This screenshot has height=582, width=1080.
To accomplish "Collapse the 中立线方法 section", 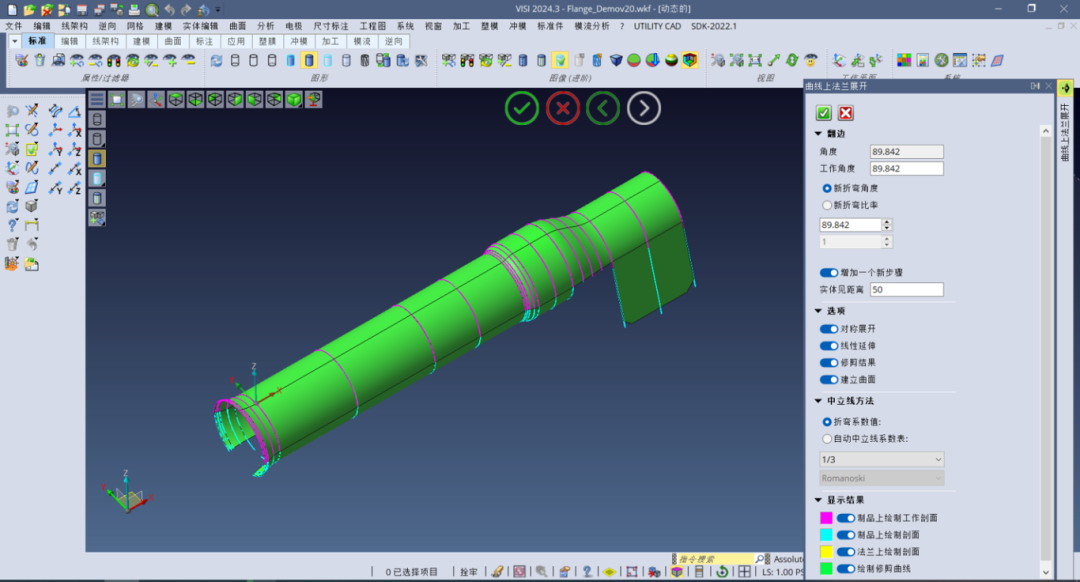I will pos(818,401).
